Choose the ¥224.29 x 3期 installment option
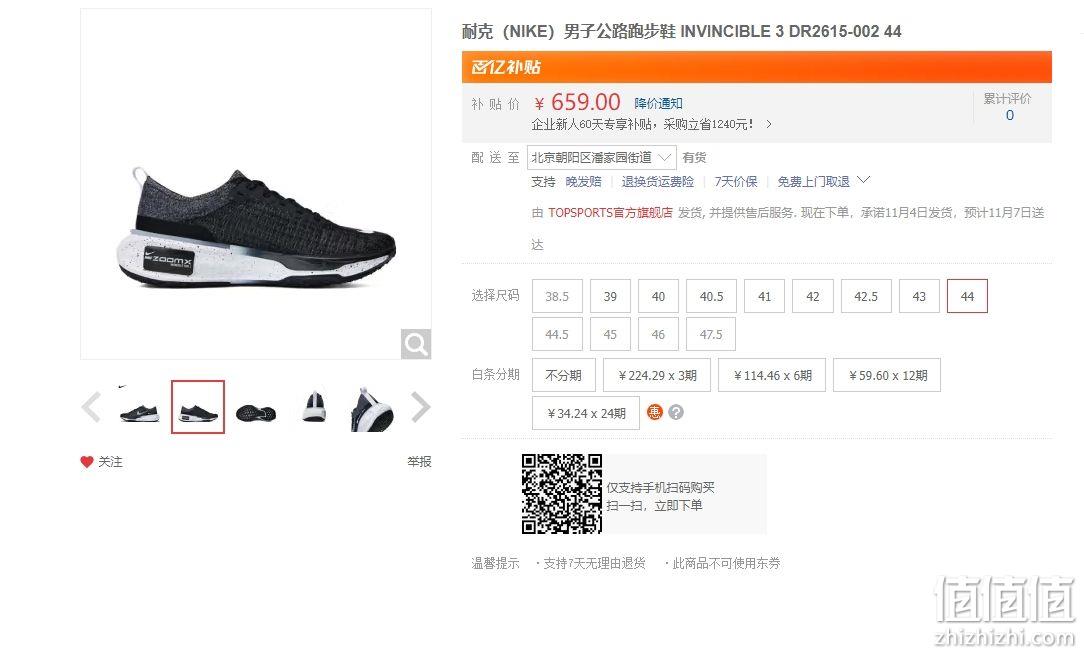1084x655 pixels. click(x=657, y=376)
